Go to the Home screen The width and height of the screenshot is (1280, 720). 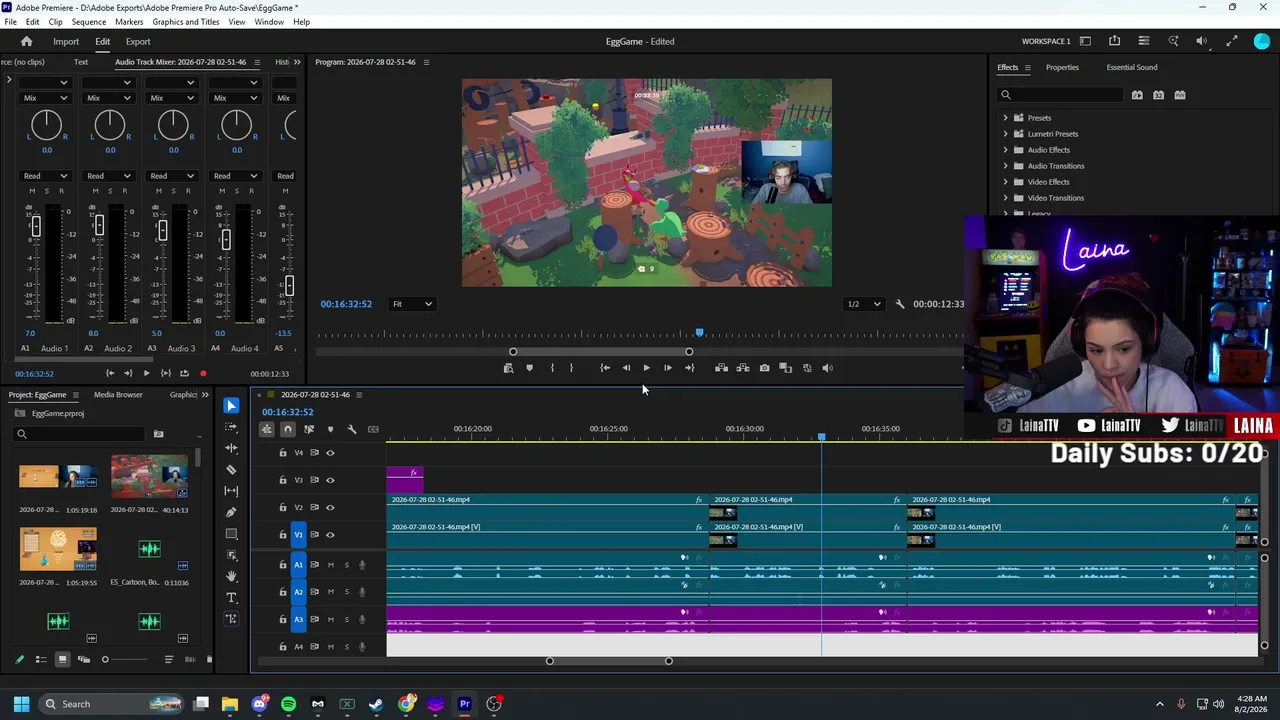pos(27,42)
